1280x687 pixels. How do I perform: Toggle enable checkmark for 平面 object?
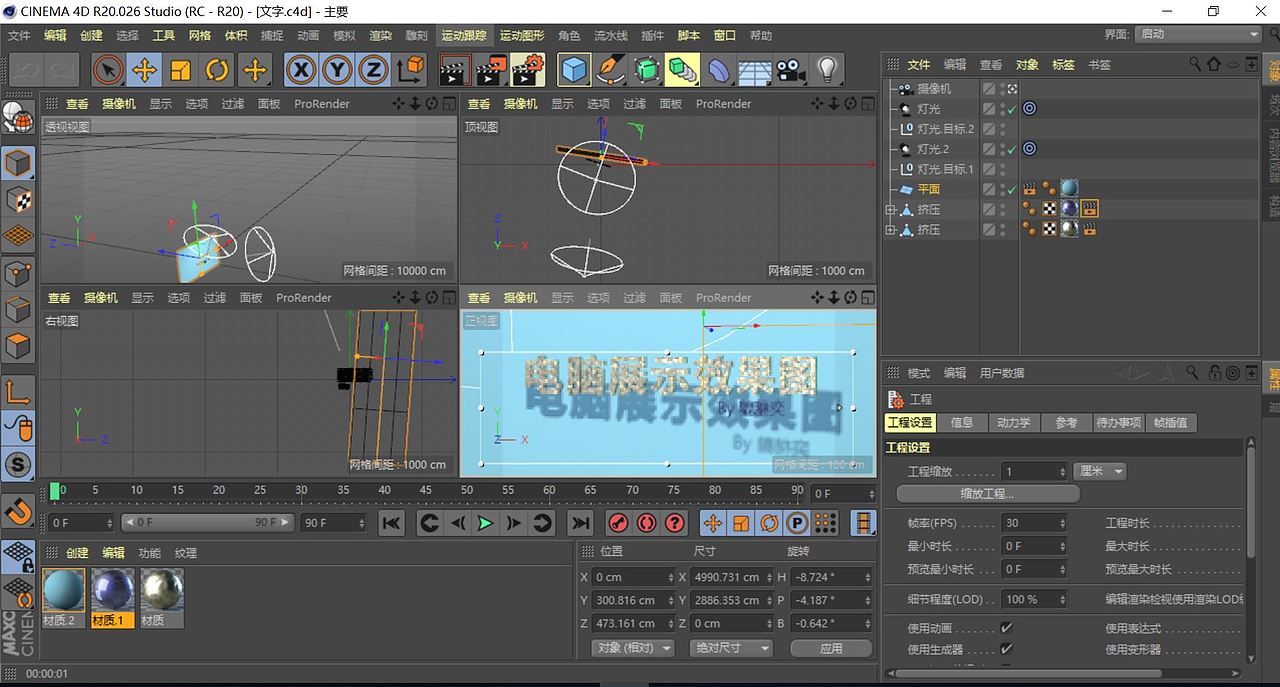coord(1012,189)
